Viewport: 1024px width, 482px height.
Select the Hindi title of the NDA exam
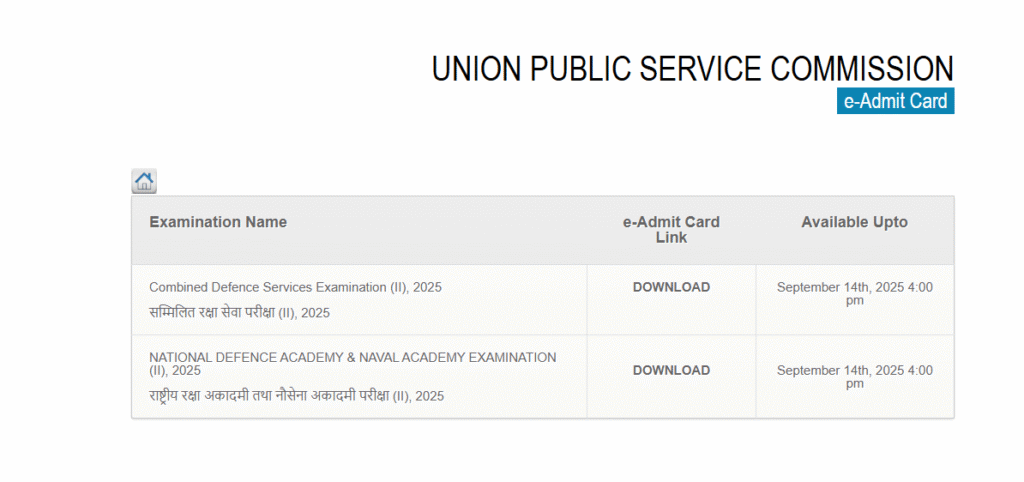(296, 396)
